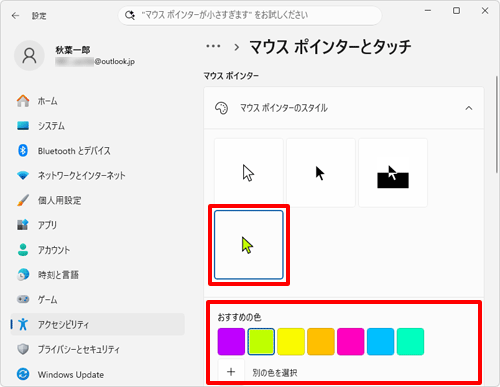Screen dimensions: 500x387
Task: Choose the yellow recommended color
Action: [291, 342]
